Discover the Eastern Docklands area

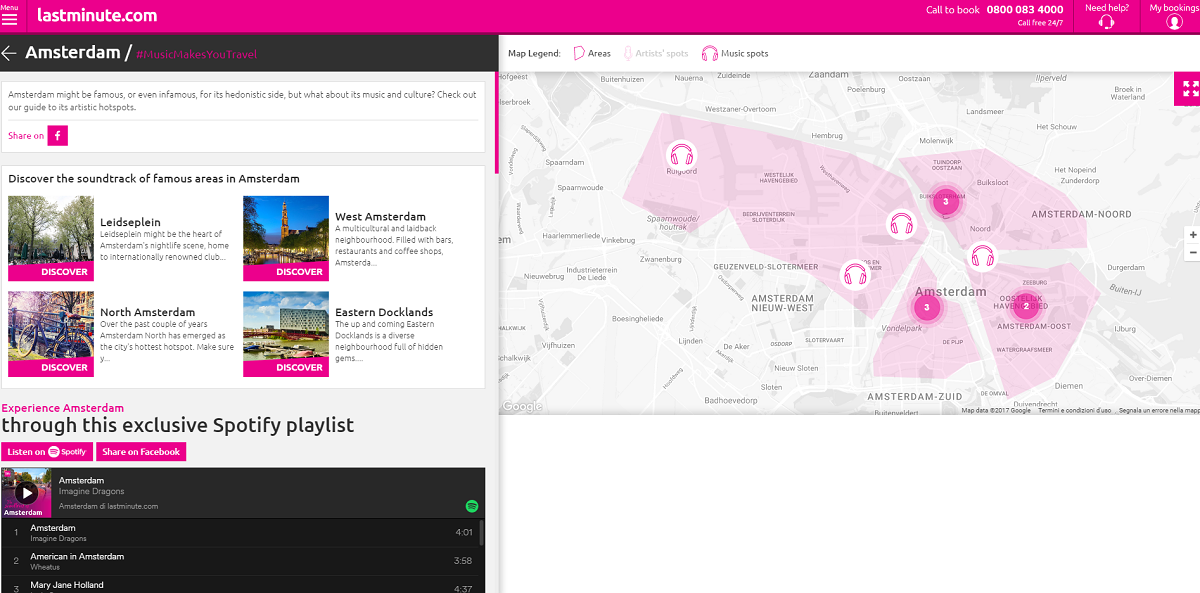[x=286, y=367]
